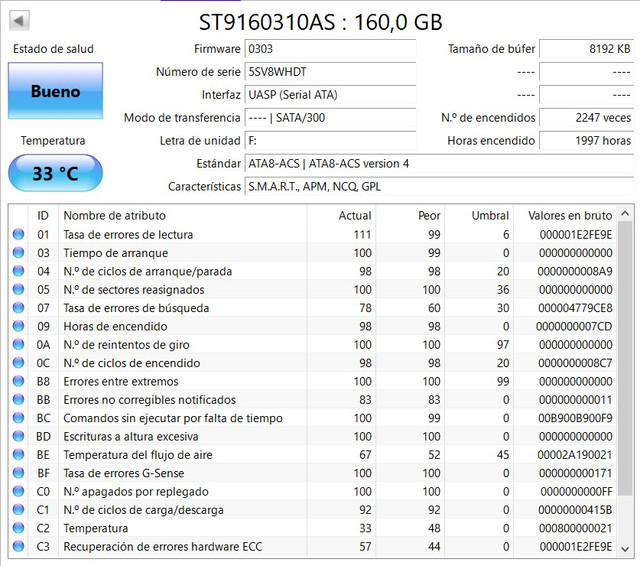The image size is (640, 566).
Task: Select table row Horas de encendido
Action: point(313,326)
